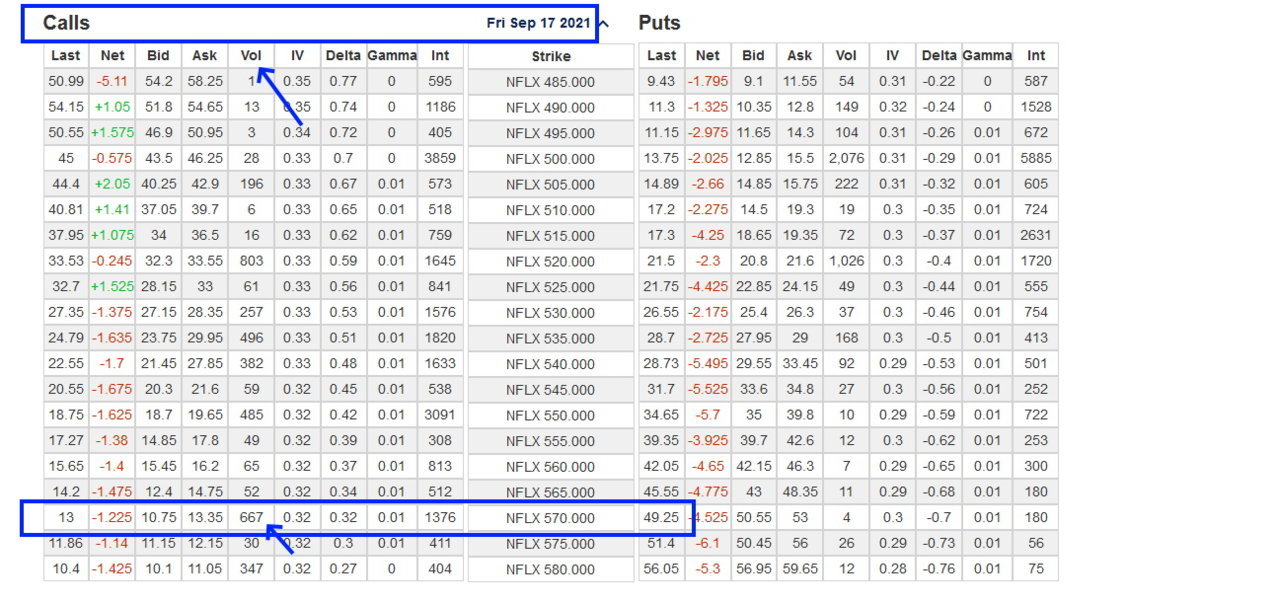Select the NFLX 575.000 strike cell
The image size is (1278, 604).
[551, 544]
